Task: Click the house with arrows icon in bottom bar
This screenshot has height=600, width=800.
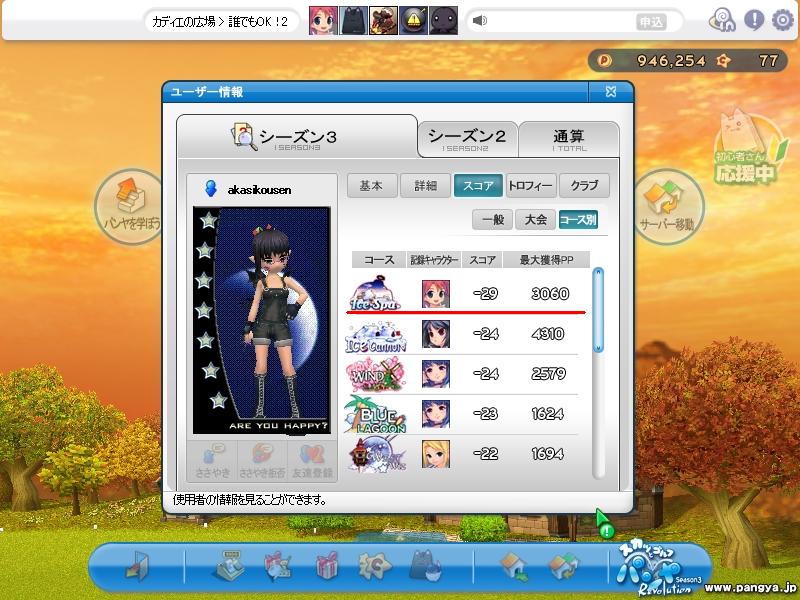Action: pyautogui.click(x=564, y=566)
